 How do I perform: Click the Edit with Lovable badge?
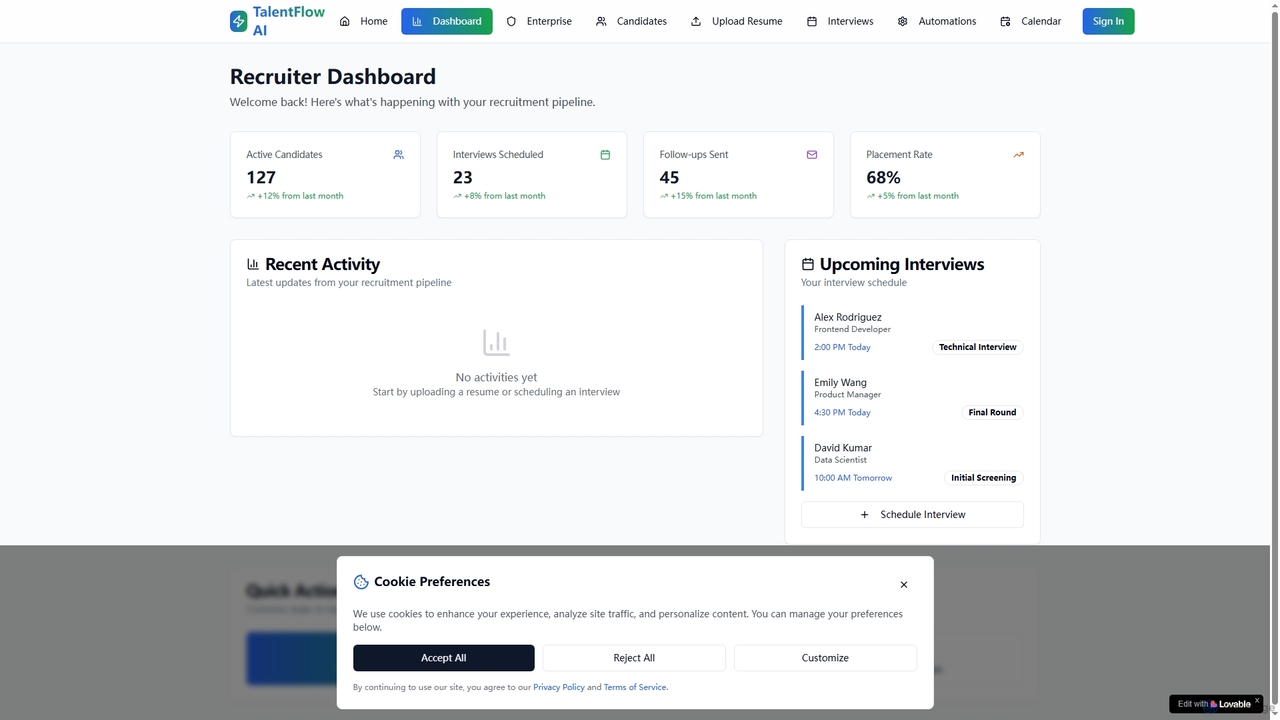[1214, 704]
